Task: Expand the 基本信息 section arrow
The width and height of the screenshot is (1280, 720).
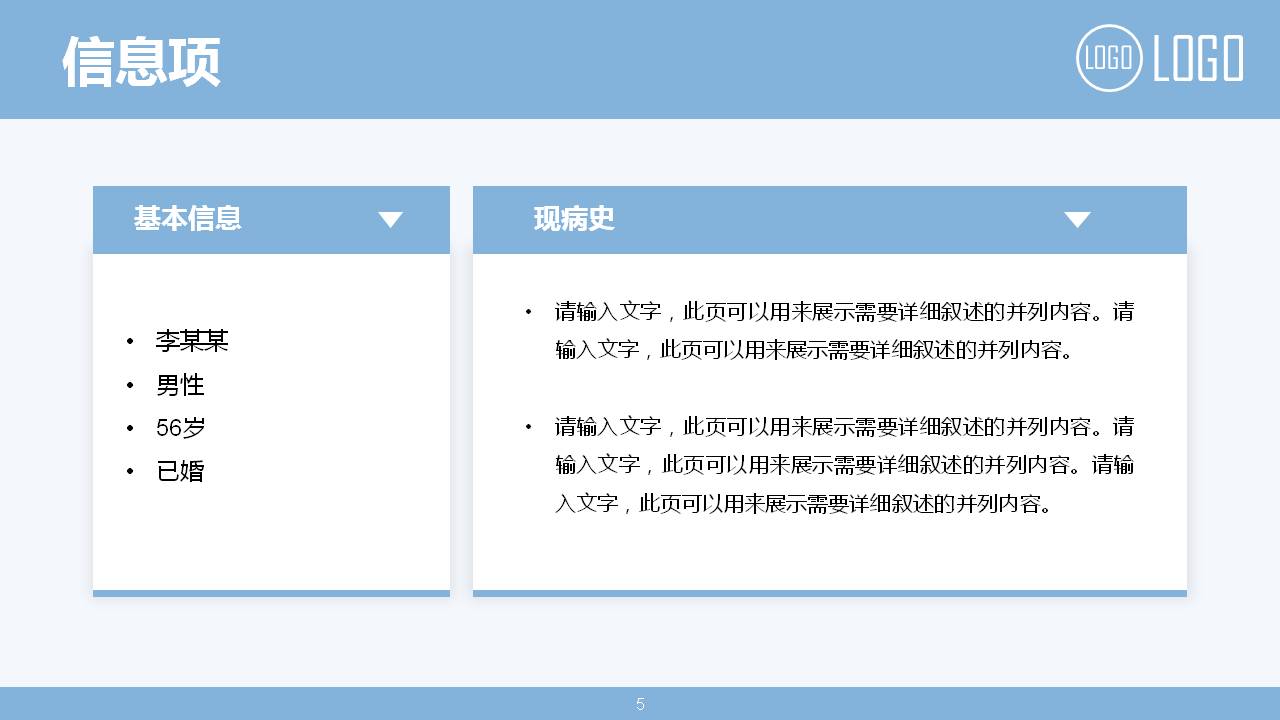Action: (390, 219)
